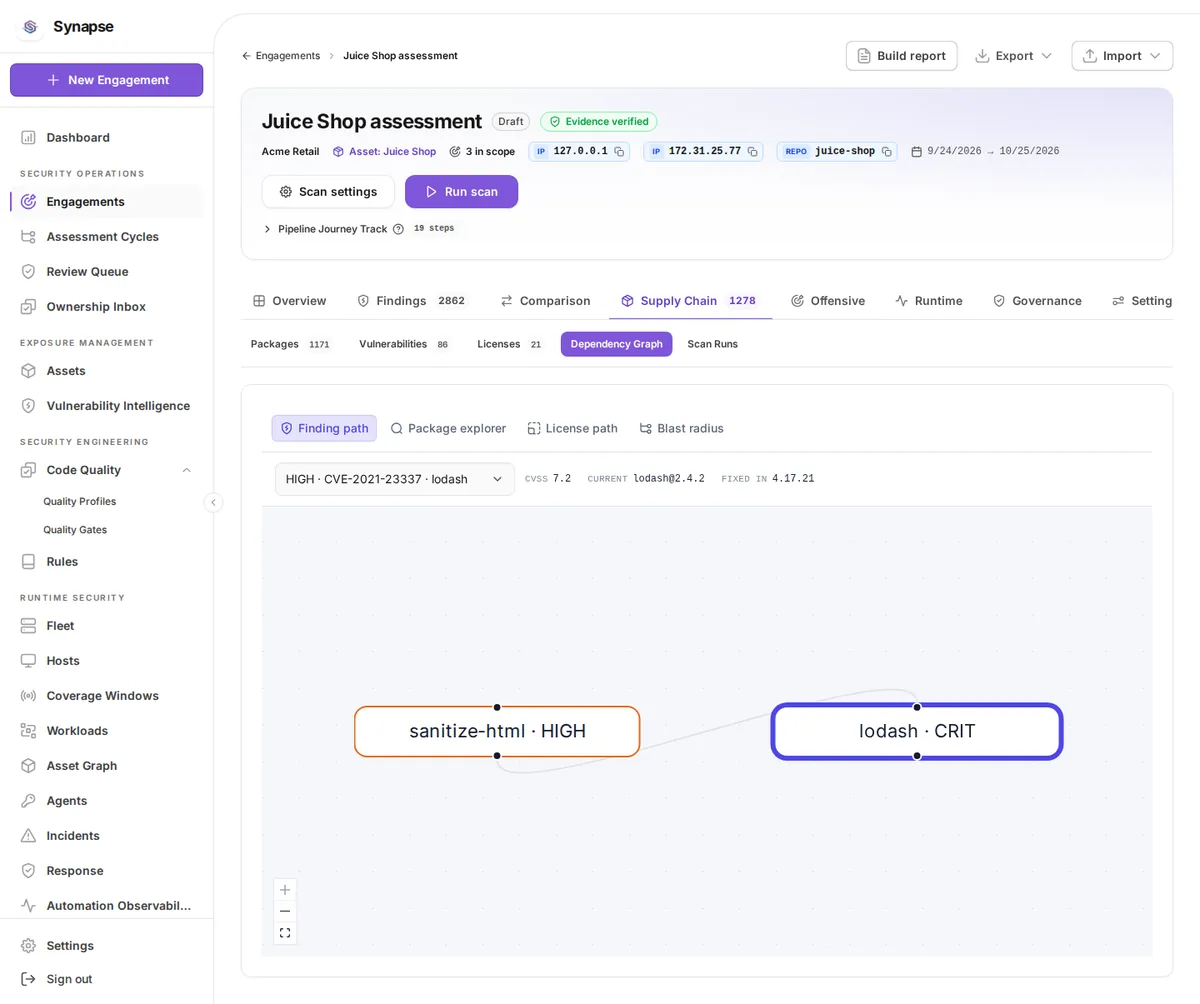Open Quality Profiles
This screenshot has height=1004, width=1200.
tap(80, 501)
